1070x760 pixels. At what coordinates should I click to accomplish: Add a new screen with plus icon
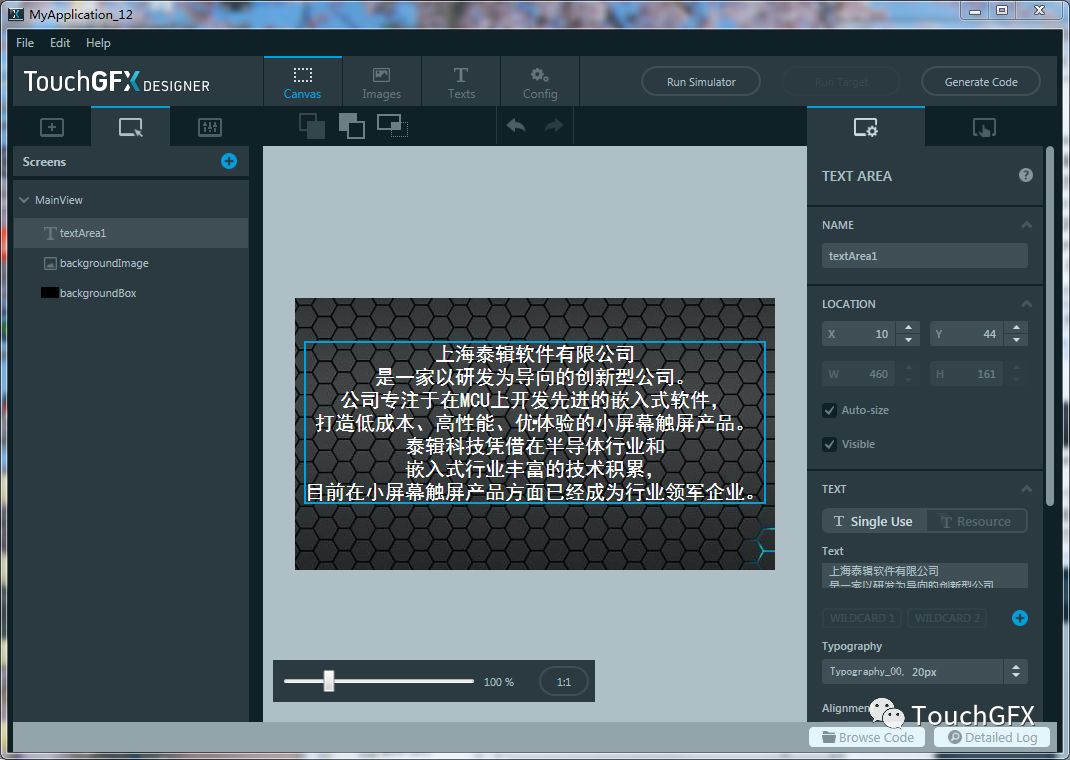click(229, 162)
